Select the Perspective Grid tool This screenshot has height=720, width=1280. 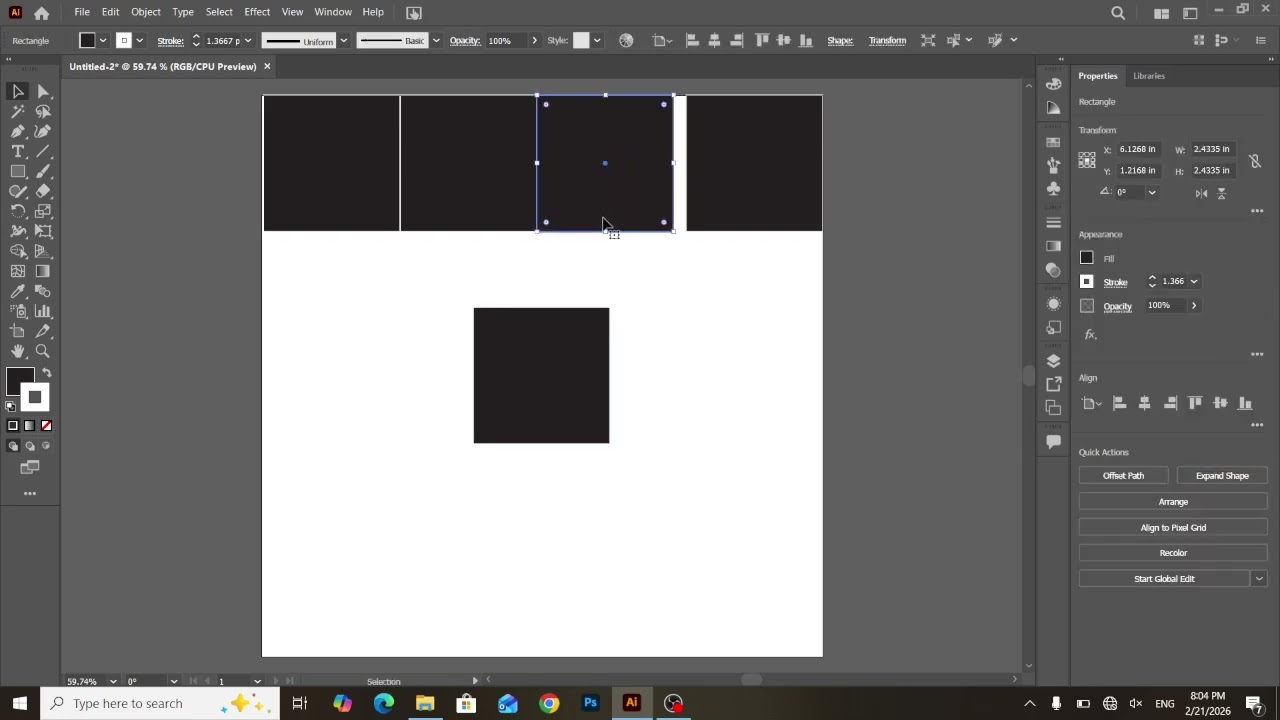[43, 251]
